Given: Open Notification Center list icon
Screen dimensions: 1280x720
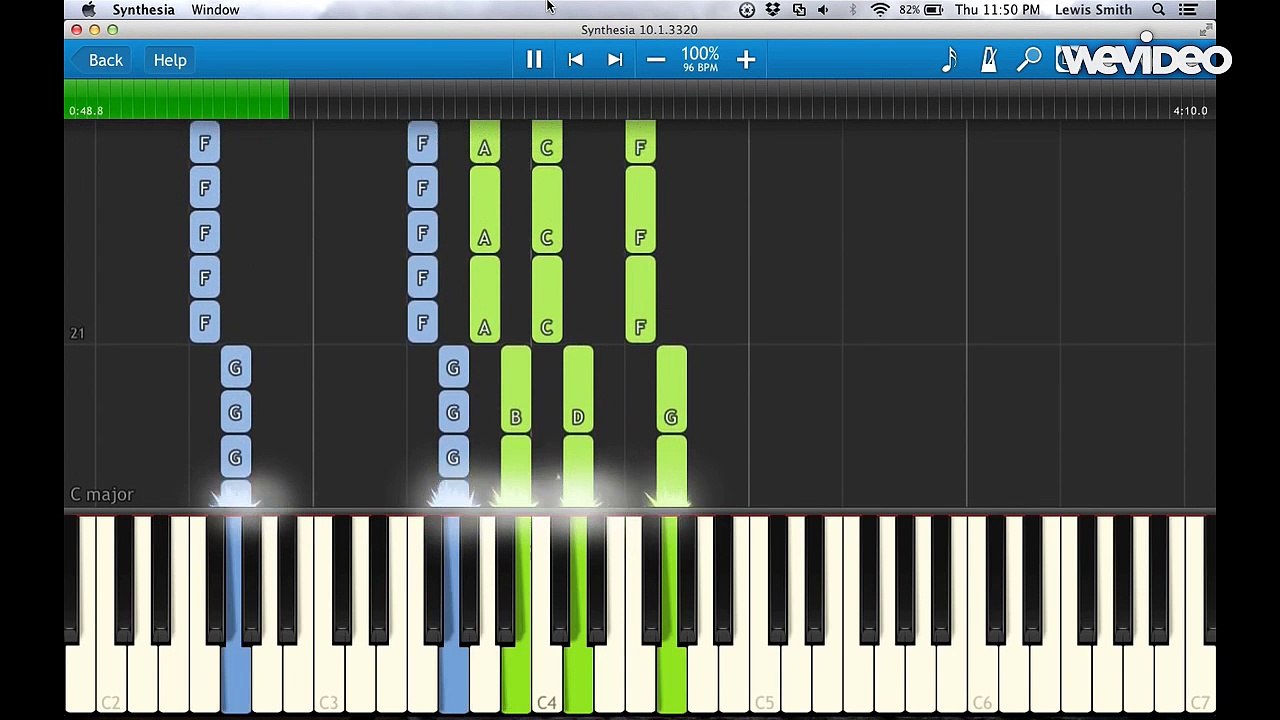Looking at the screenshot, I should pyautogui.click(x=1188, y=10).
